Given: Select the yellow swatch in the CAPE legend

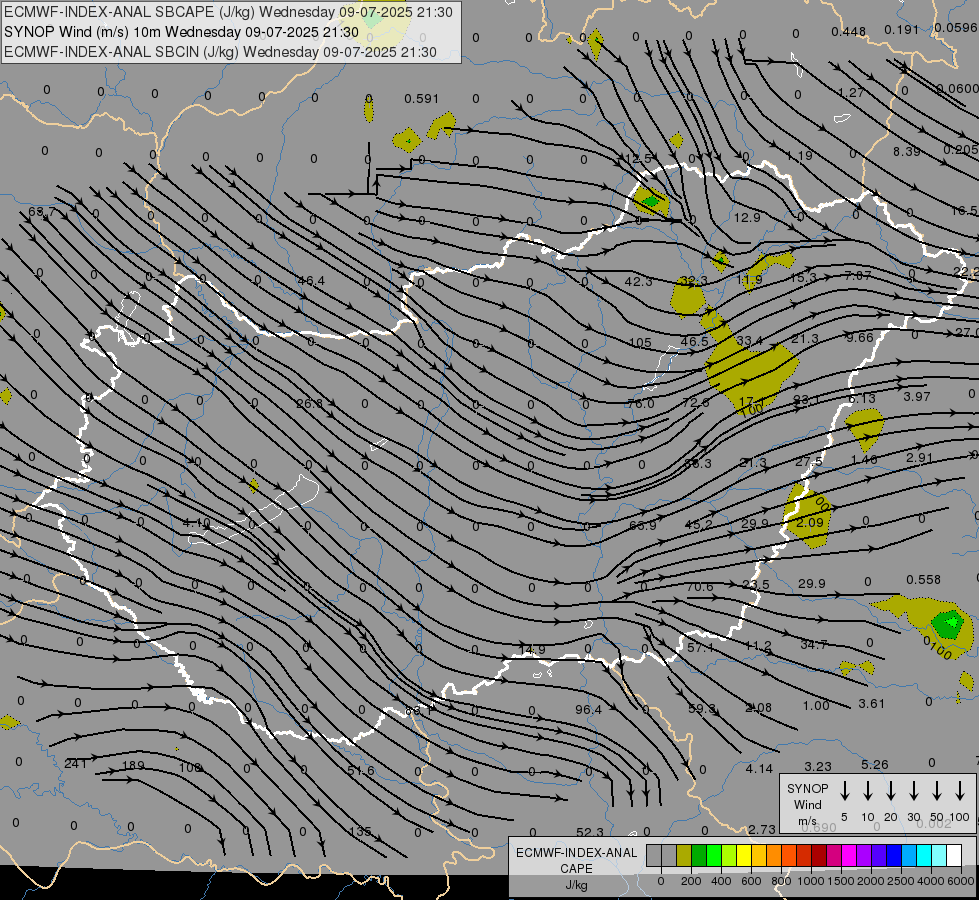Looking at the screenshot, I should (744, 856).
